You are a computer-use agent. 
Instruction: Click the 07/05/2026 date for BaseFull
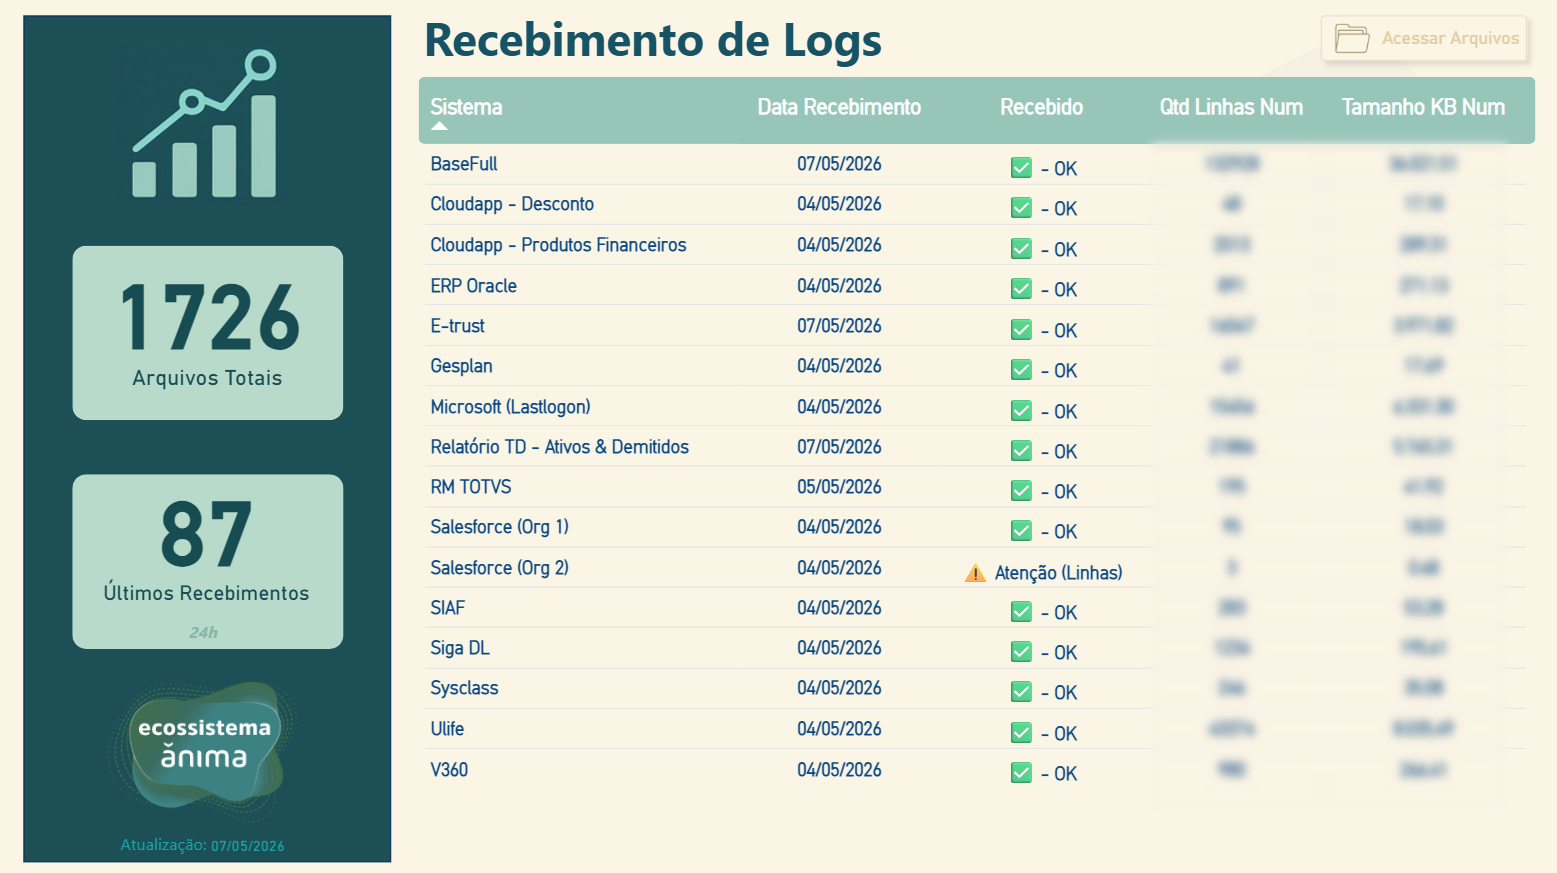click(839, 164)
